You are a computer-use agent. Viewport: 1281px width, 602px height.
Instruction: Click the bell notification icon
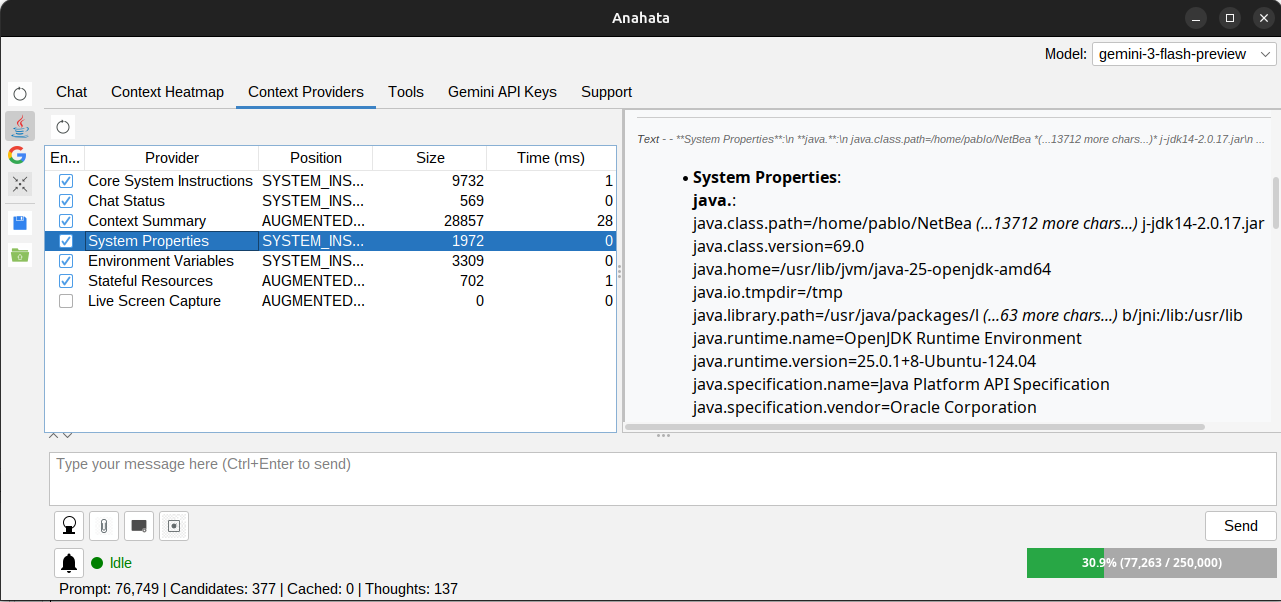tap(69, 563)
